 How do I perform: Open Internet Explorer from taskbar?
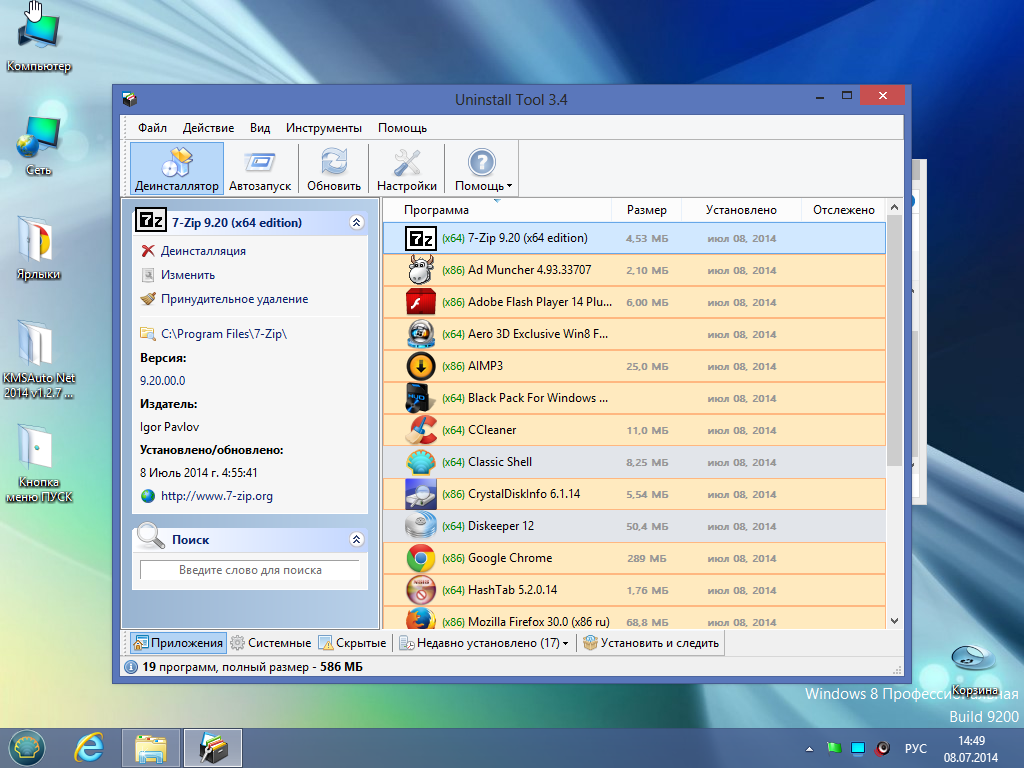tap(88, 747)
